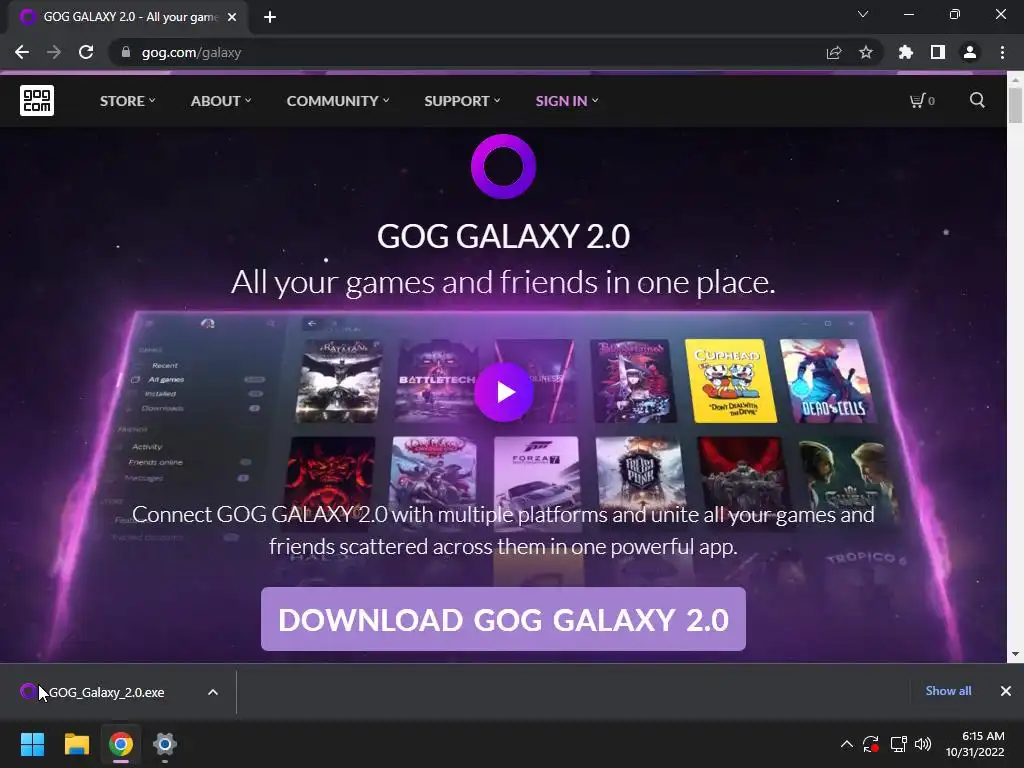1024x768 pixels.
Task: Open volume speaker tray icon
Action: coord(923,744)
